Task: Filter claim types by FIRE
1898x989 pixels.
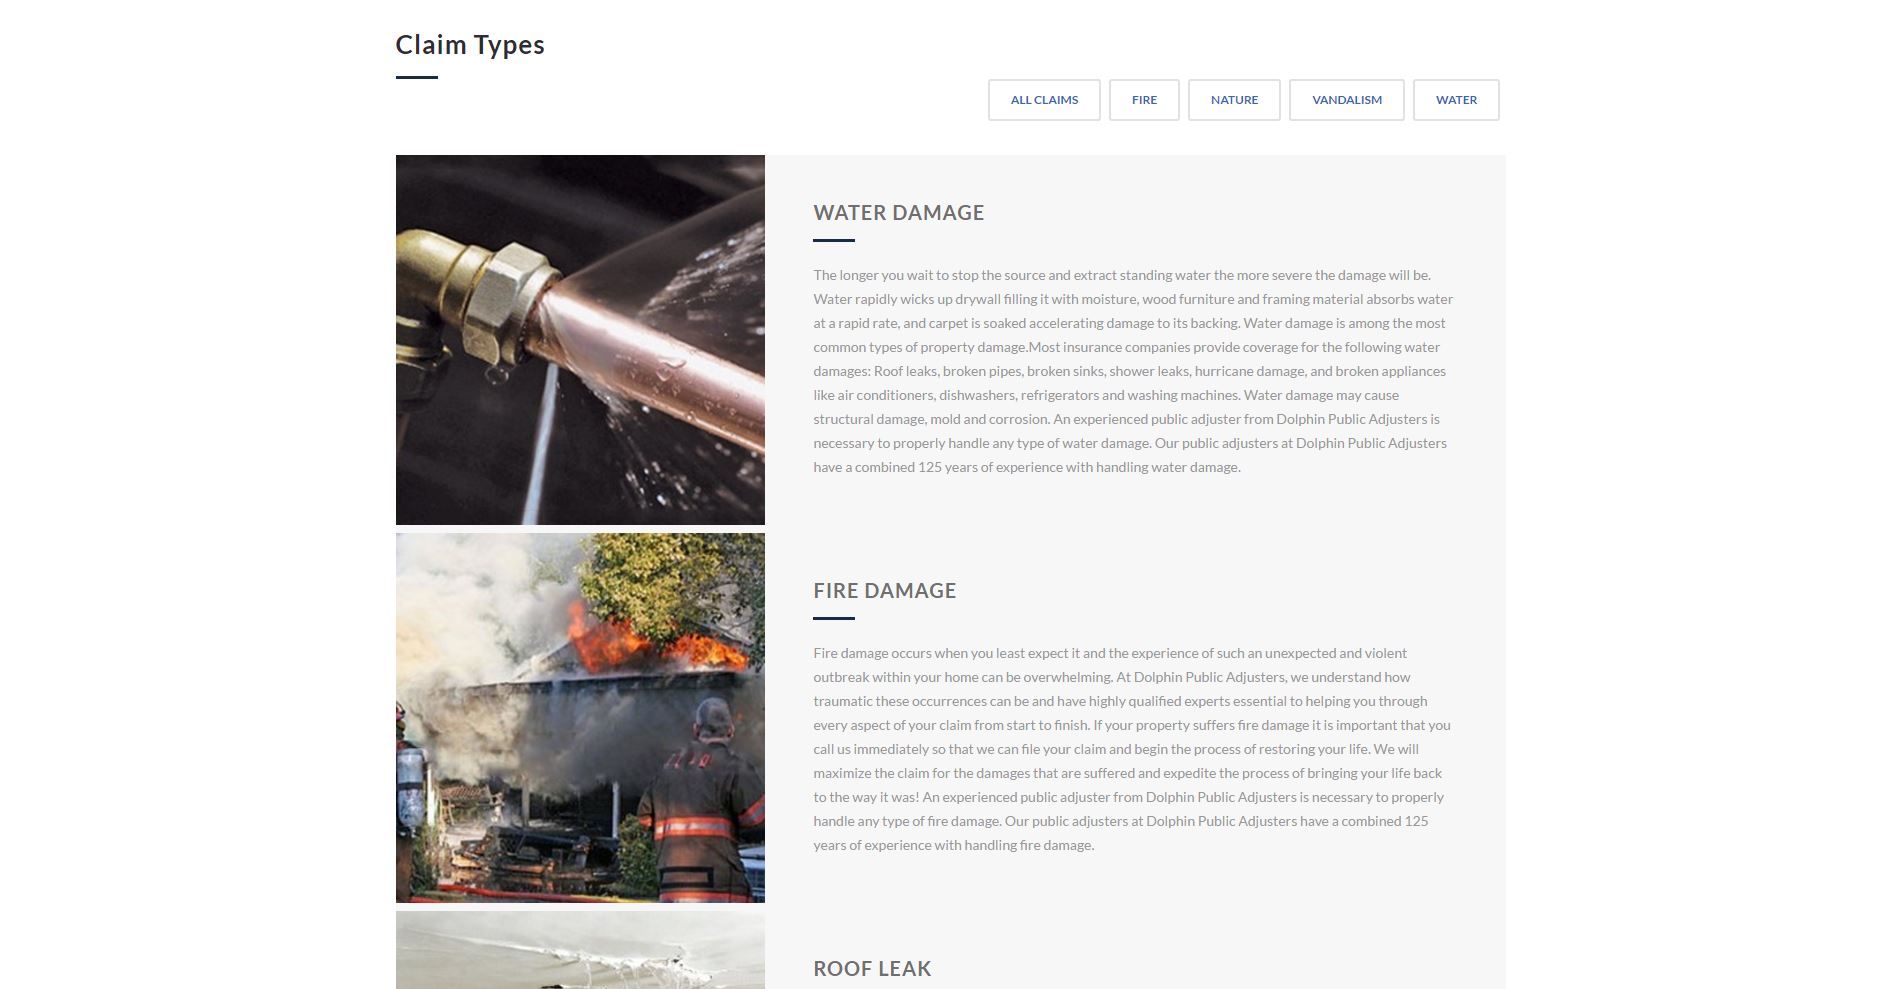Action: 1144,100
